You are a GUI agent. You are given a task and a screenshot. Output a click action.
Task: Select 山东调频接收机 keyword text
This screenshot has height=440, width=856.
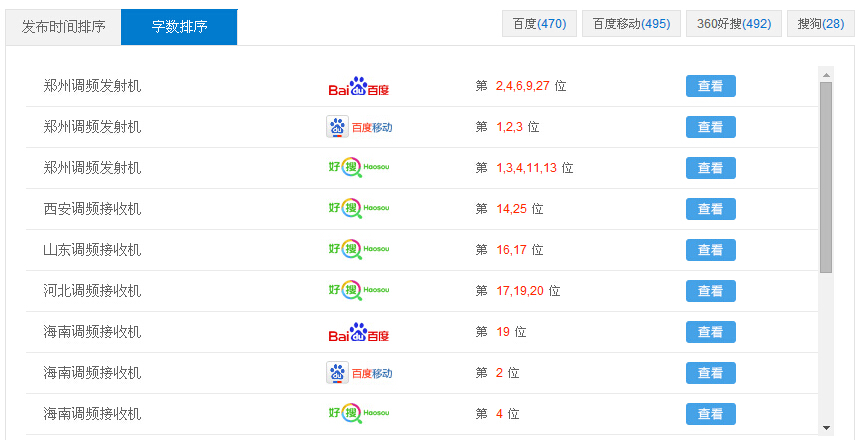click(x=92, y=250)
